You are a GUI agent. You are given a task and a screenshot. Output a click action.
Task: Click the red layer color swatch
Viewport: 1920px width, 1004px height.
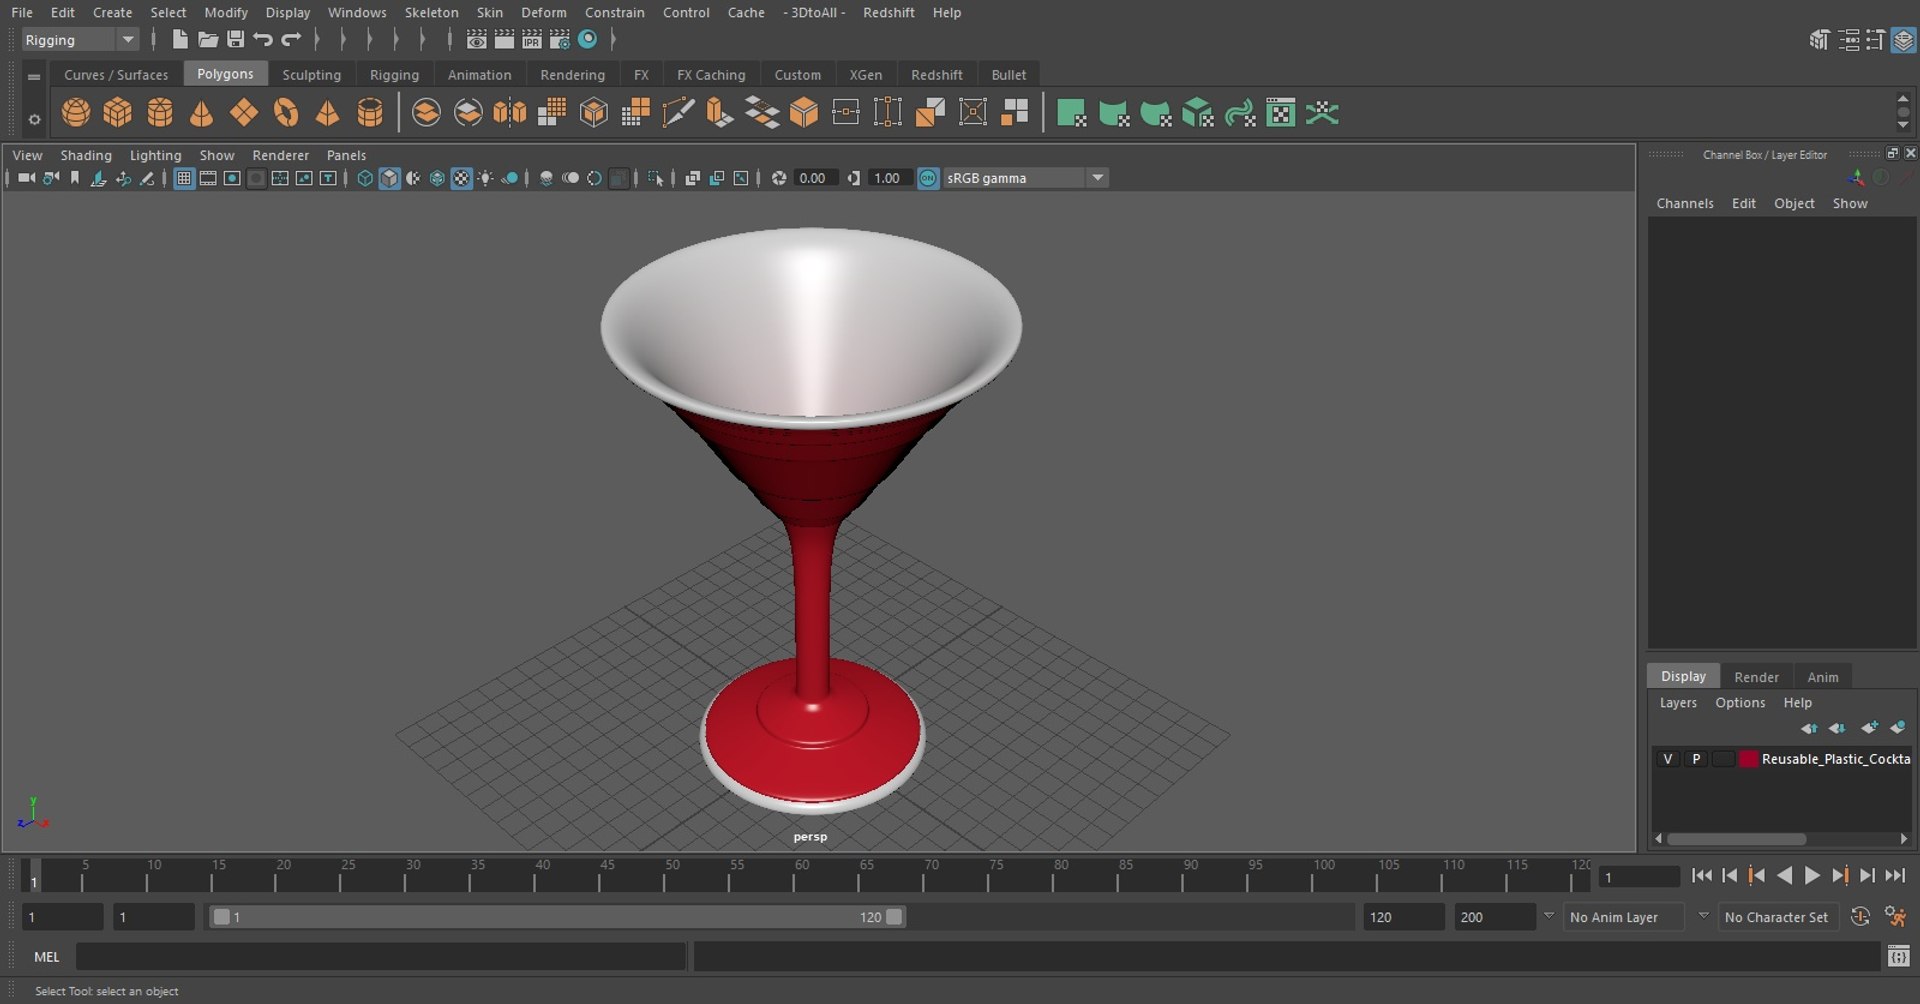1748,759
